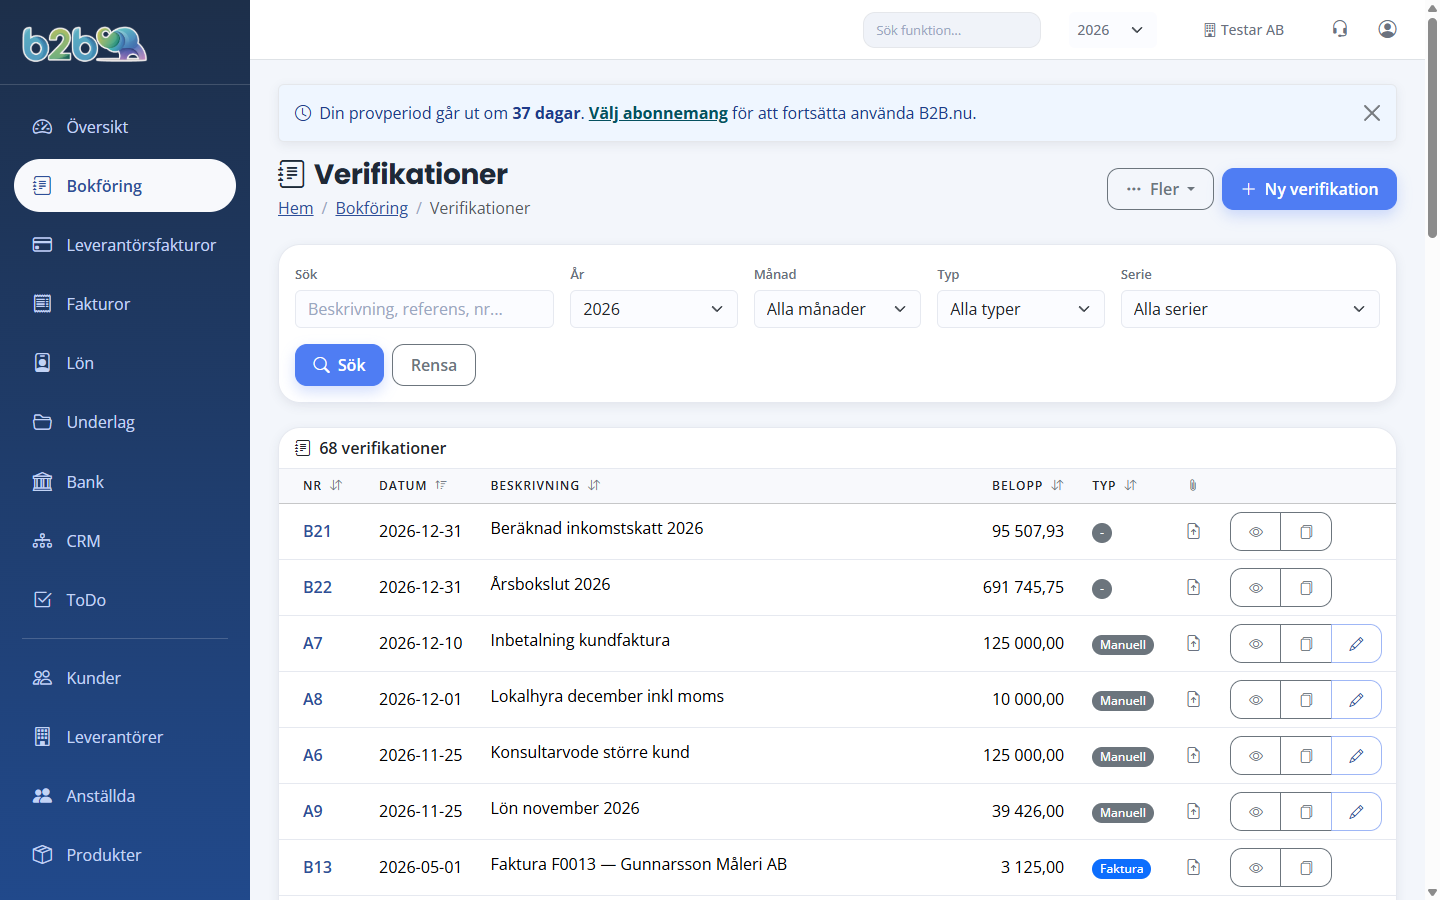Copy verification B21
This screenshot has height=900, width=1440.
[x=1306, y=532]
